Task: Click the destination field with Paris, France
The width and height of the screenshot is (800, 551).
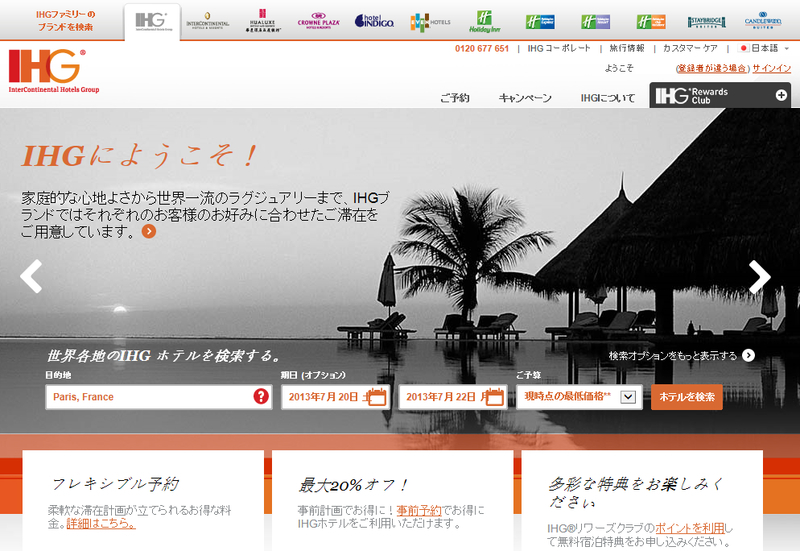Action: pyautogui.click(x=159, y=397)
